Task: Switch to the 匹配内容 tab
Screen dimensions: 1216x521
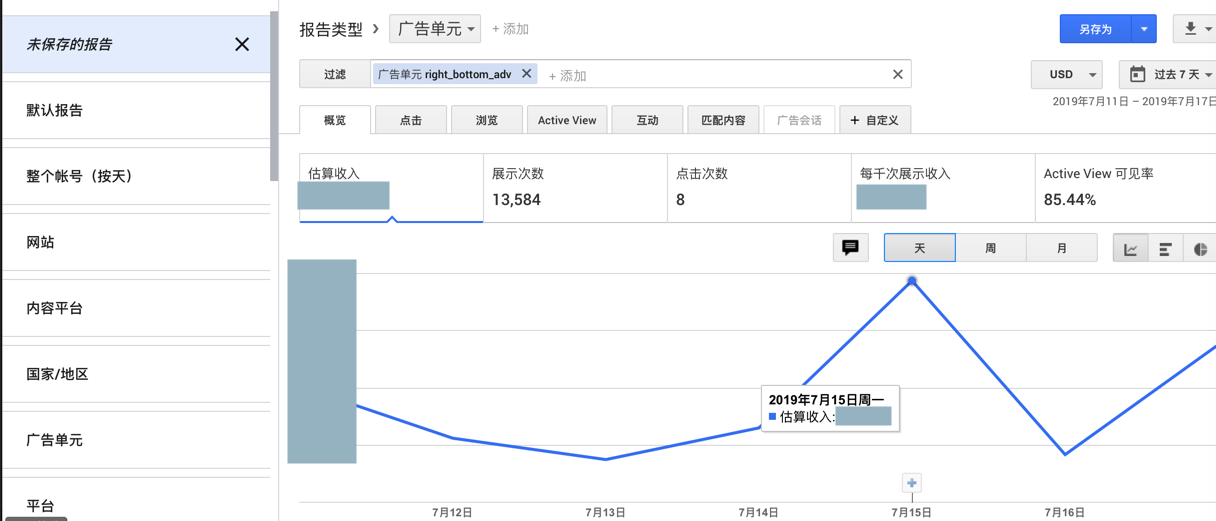Action: [x=723, y=120]
